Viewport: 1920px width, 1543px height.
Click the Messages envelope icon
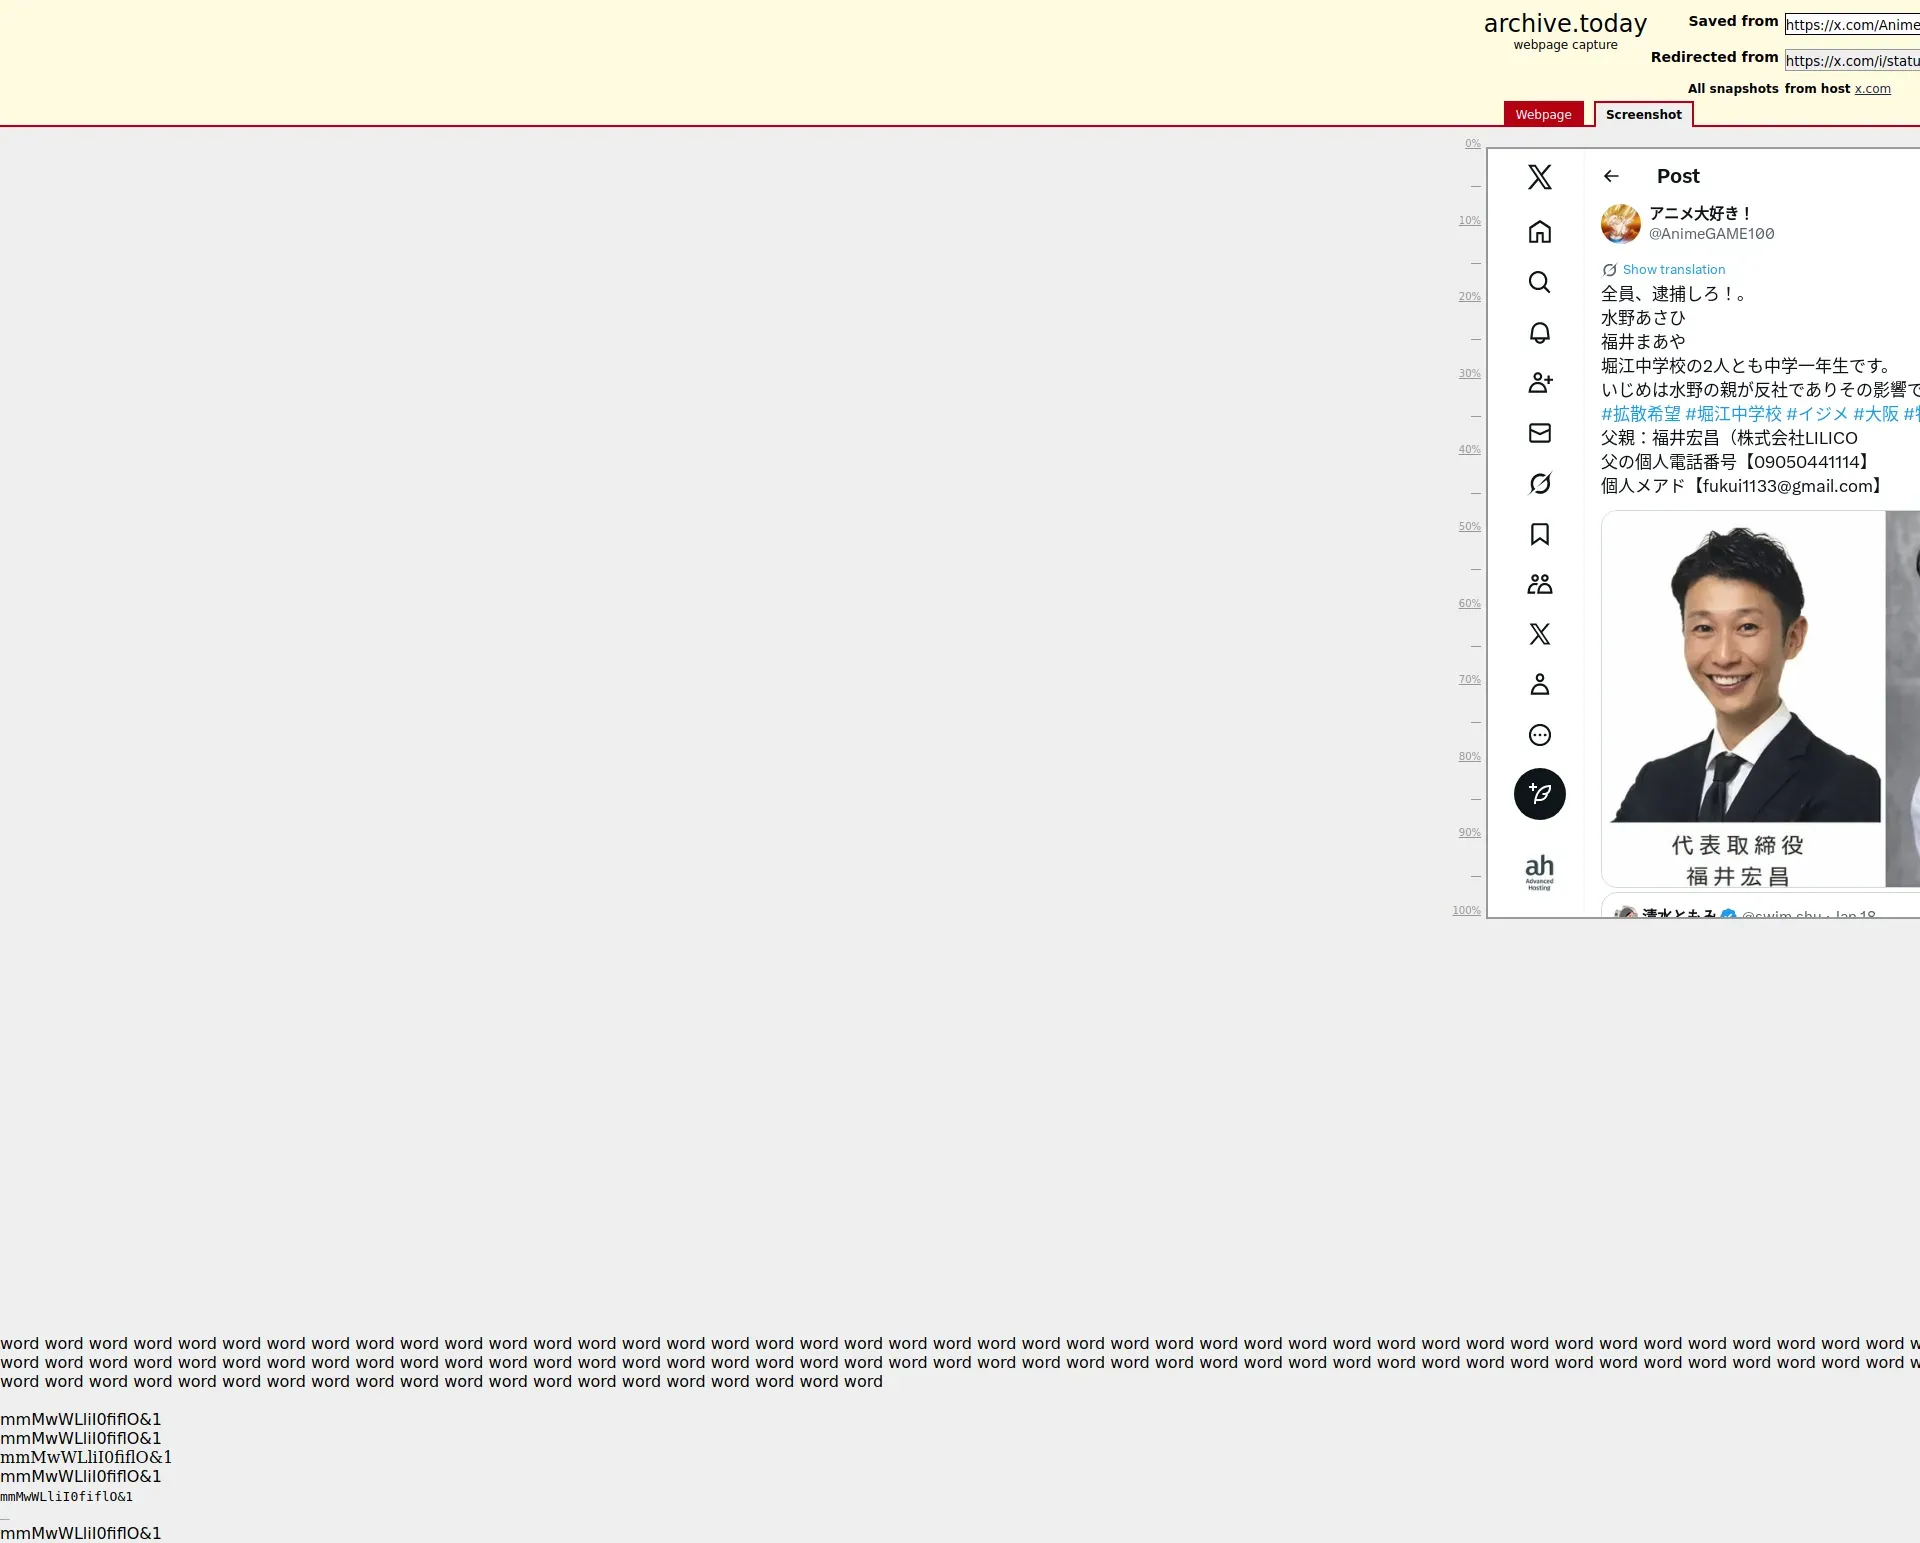[x=1539, y=433]
